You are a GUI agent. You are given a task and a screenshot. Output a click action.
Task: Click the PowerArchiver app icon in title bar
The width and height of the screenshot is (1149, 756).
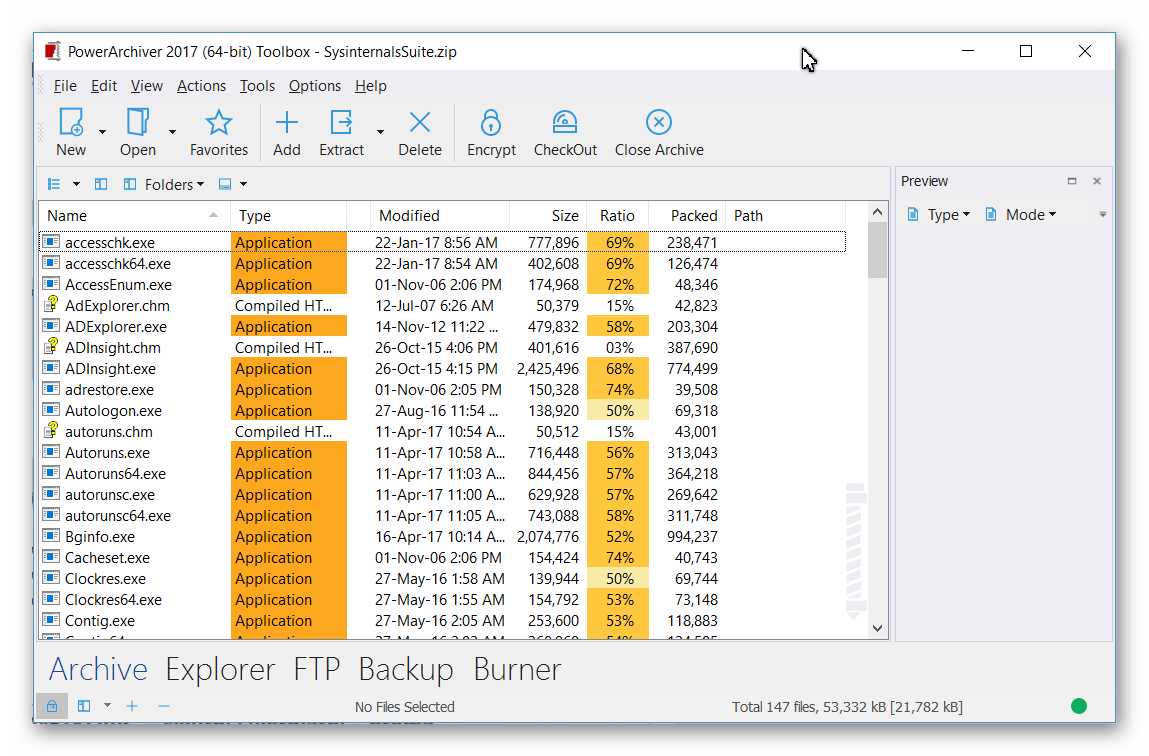pos(52,51)
